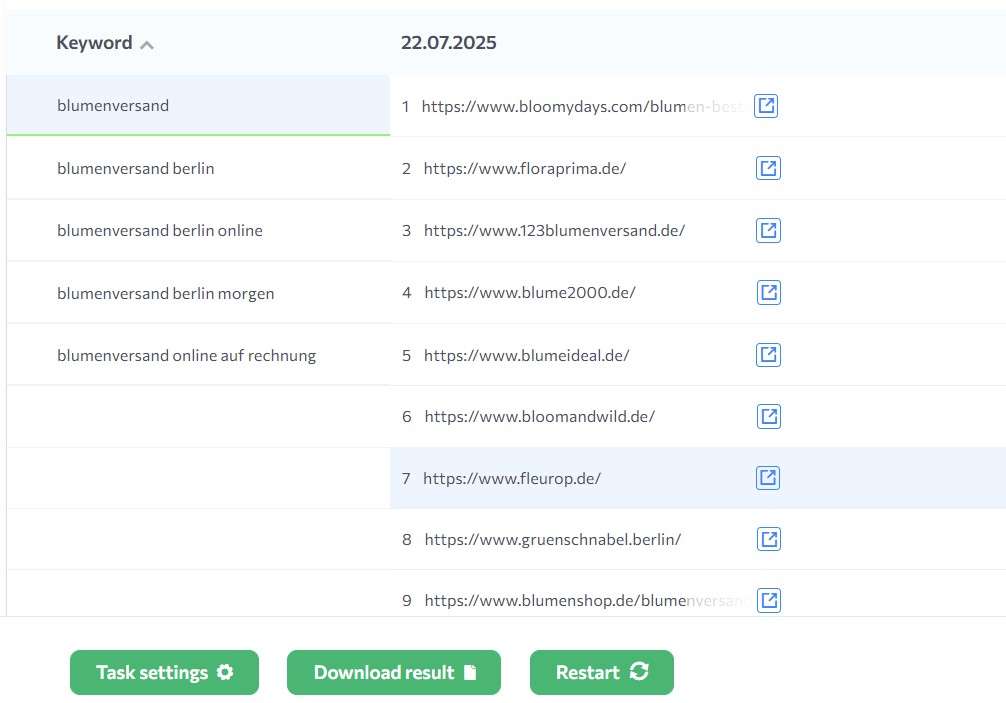
Task: Select keyword 'blumenversand berlin morgen'
Action: tap(166, 293)
